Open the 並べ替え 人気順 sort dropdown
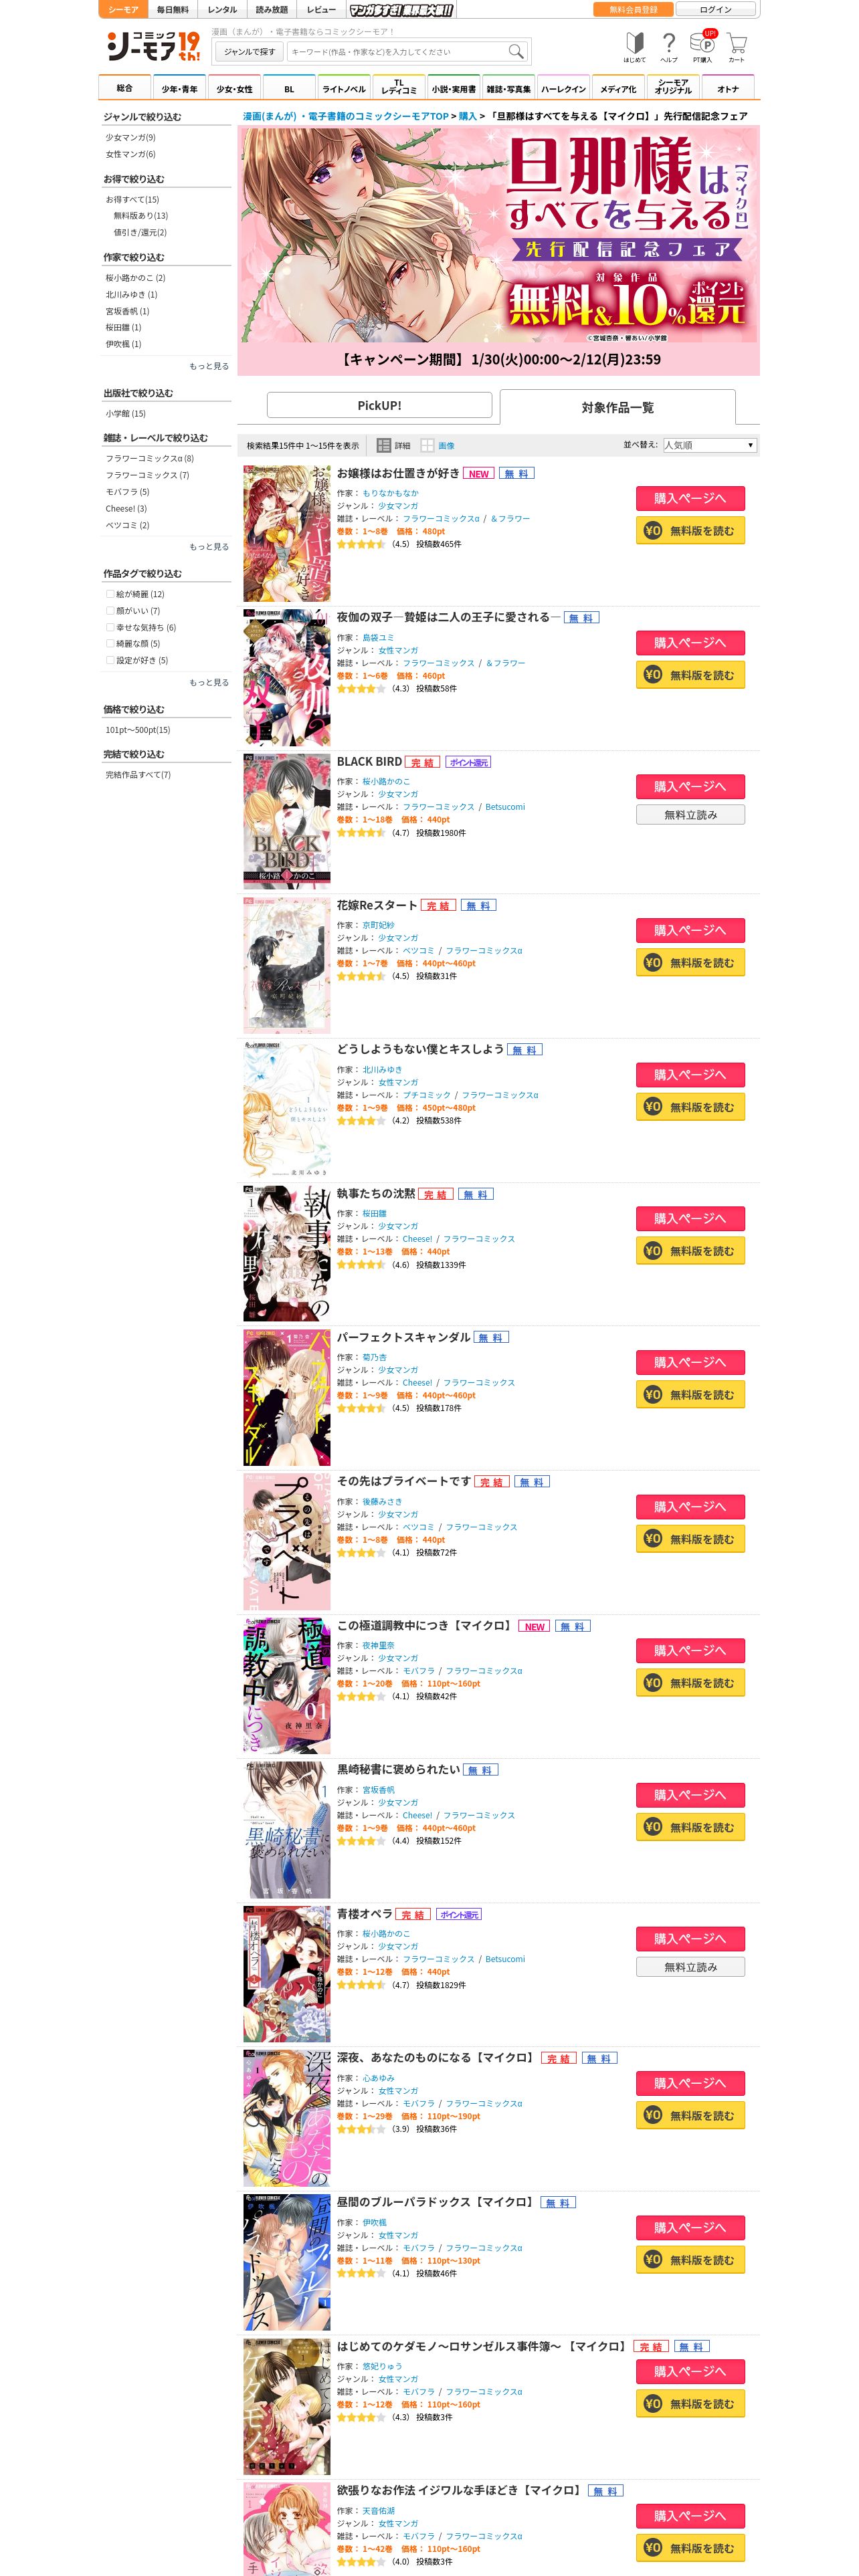This screenshot has height=2576, width=859. (709, 445)
